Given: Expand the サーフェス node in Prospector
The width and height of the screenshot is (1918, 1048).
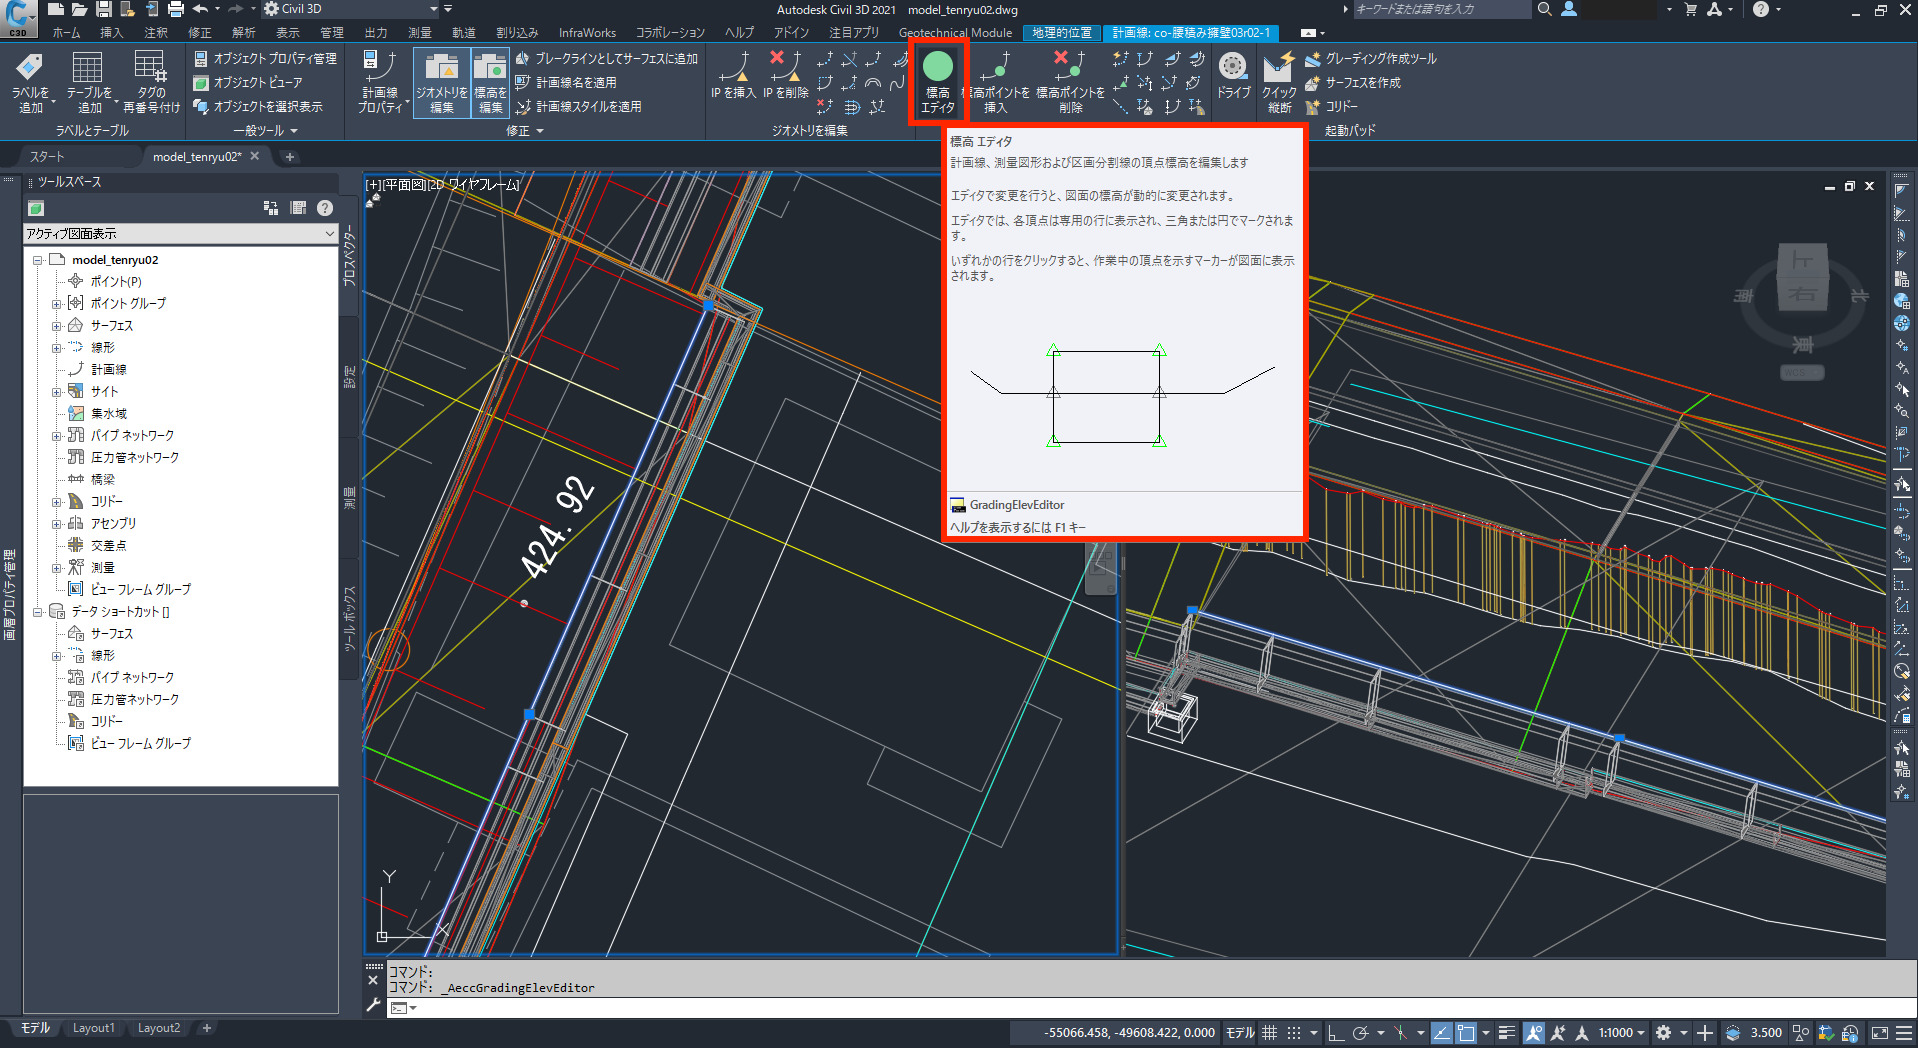Looking at the screenshot, I should [58, 325].
